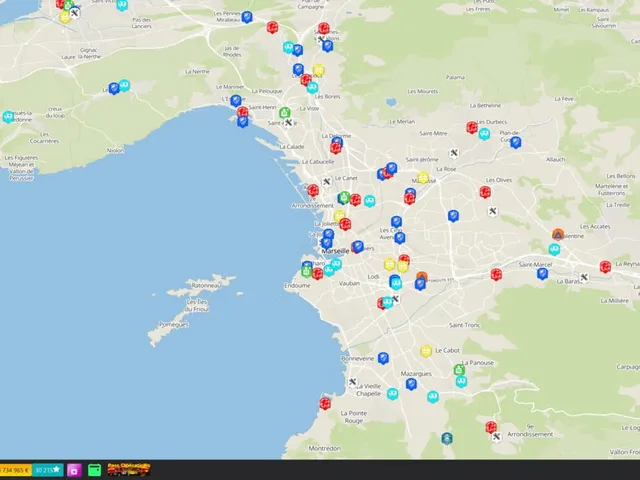
Task: Open the pink icon in the bottom bar
Action: [x=74, y=470]
